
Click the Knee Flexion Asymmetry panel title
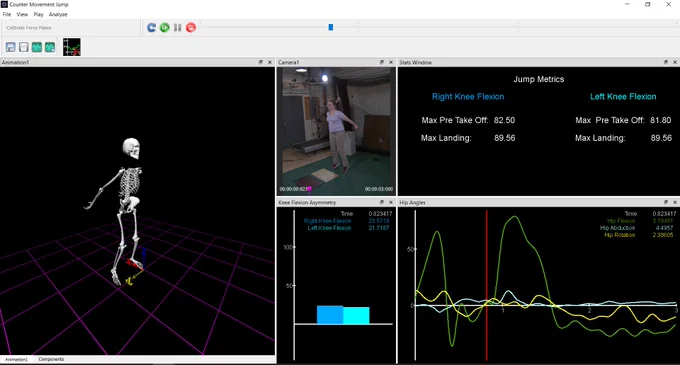tap(307, 202)
